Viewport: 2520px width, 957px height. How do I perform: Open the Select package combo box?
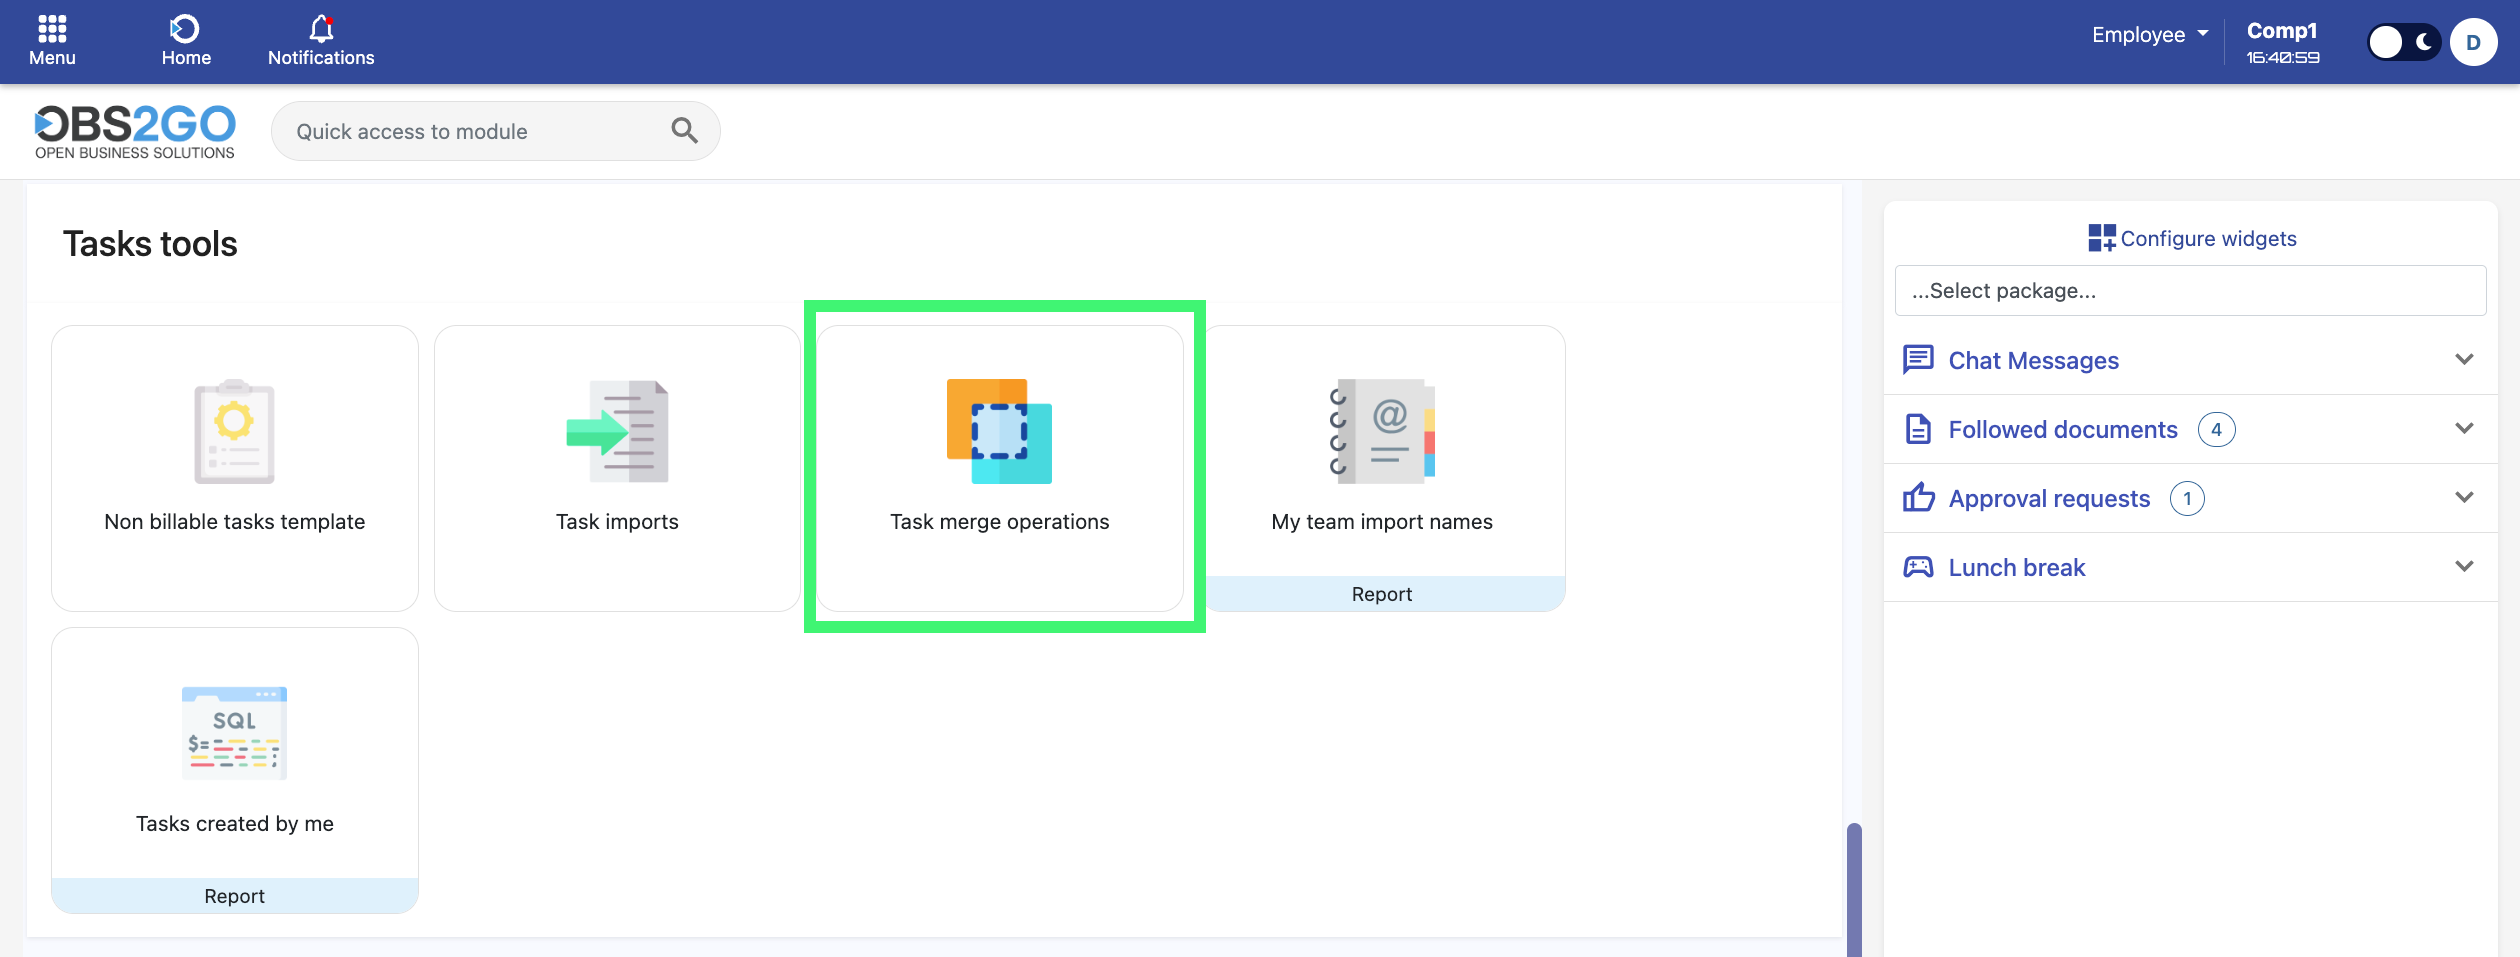(2190, 291)
